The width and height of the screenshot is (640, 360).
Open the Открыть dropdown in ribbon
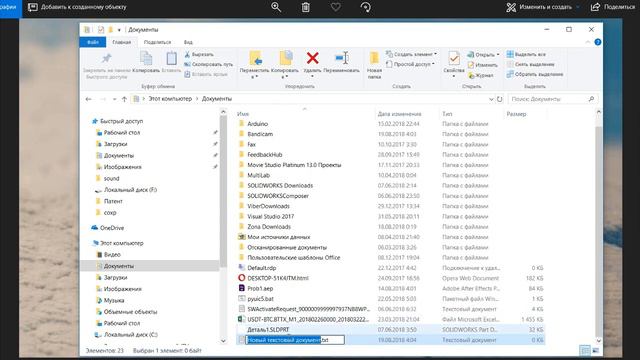click(x=483, y=54)
